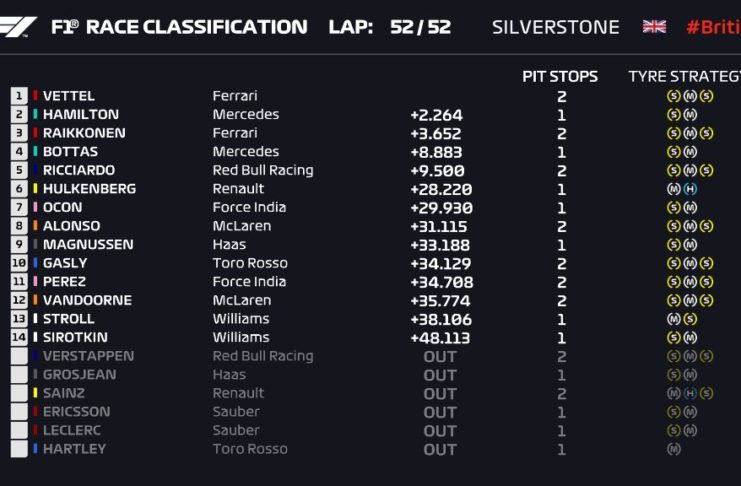This screenshot has height=486, width=741.
Task: Click Hulkenberg's hard tyre icon
Action: click(690, 189)
